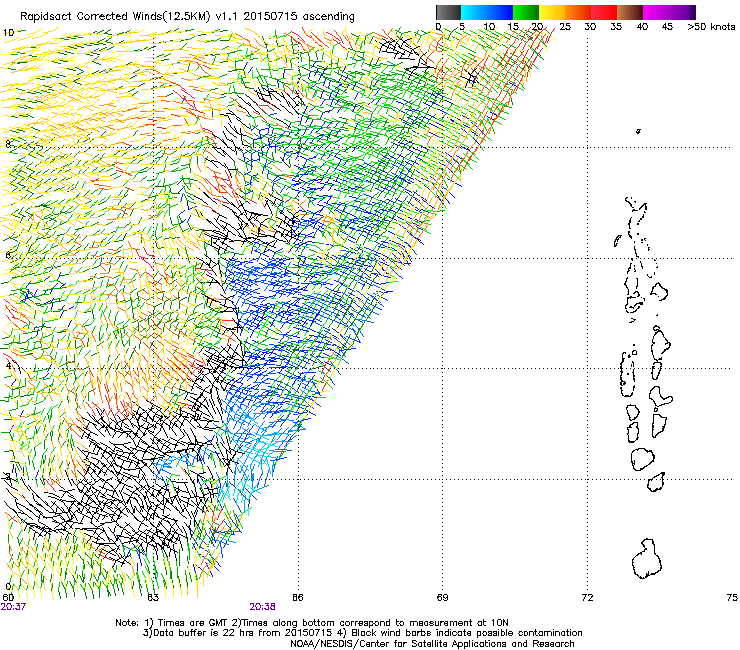
Task: Click longitude axis label '75'
Action: click(732, 598)
